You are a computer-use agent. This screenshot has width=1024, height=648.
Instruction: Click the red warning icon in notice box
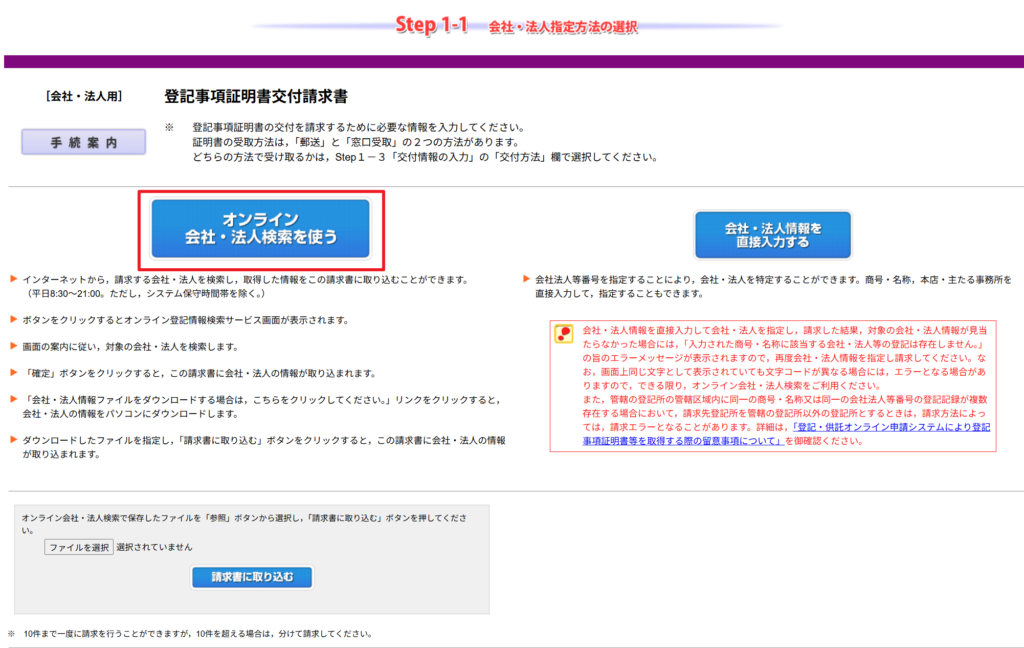pyautogui.click(x=564, y=334)
